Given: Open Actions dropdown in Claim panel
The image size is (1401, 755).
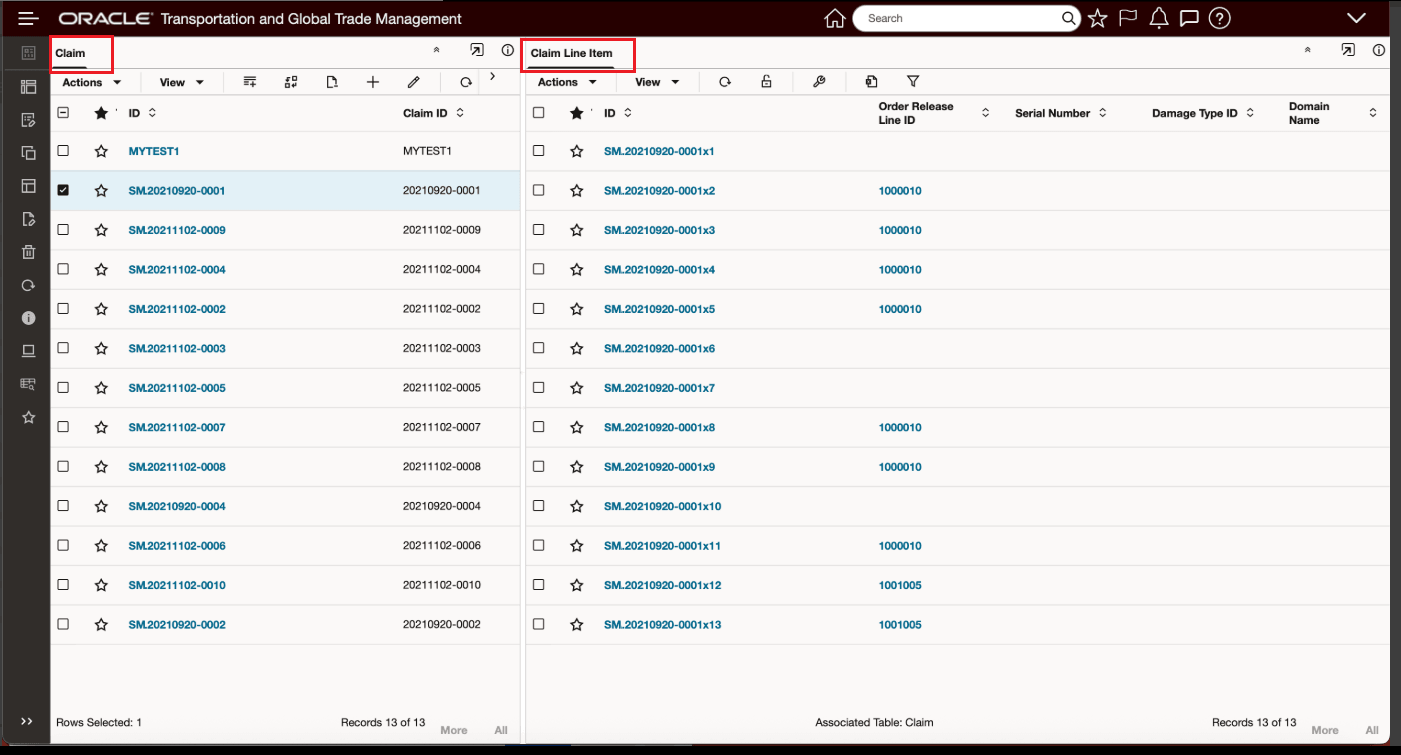Looking at the screenshot, I should click(91, 82).
